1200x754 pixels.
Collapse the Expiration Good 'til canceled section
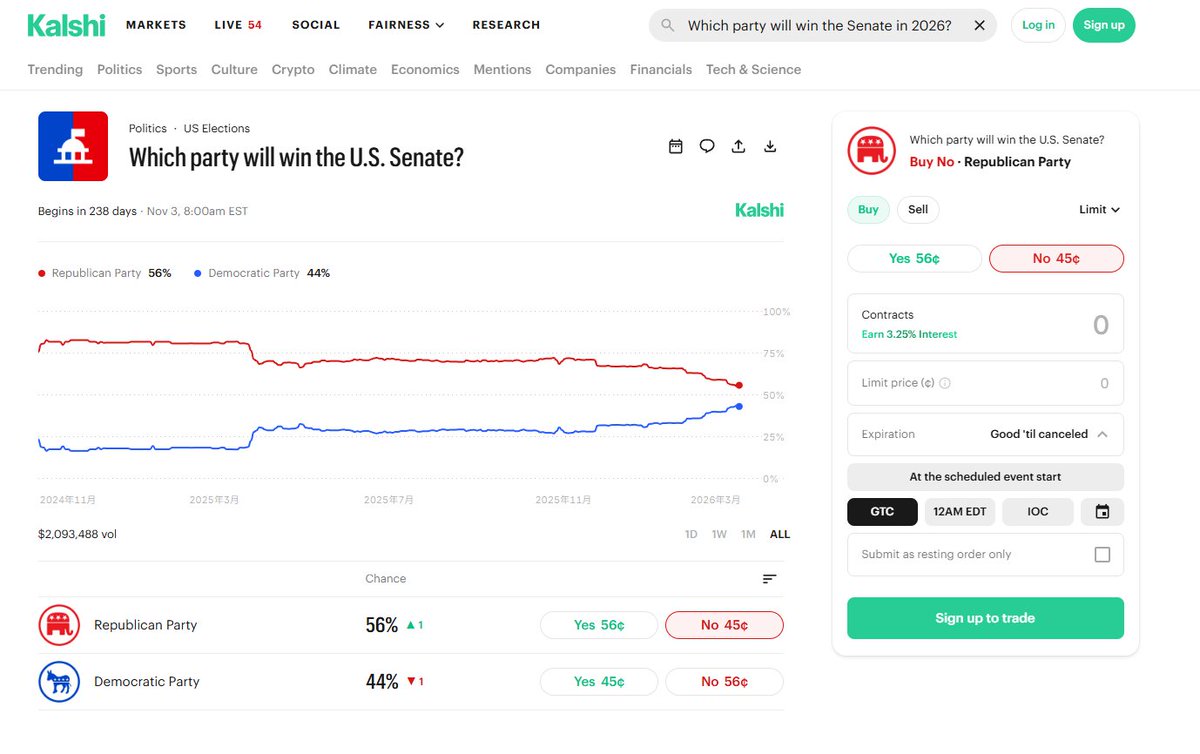point(1102,434)
